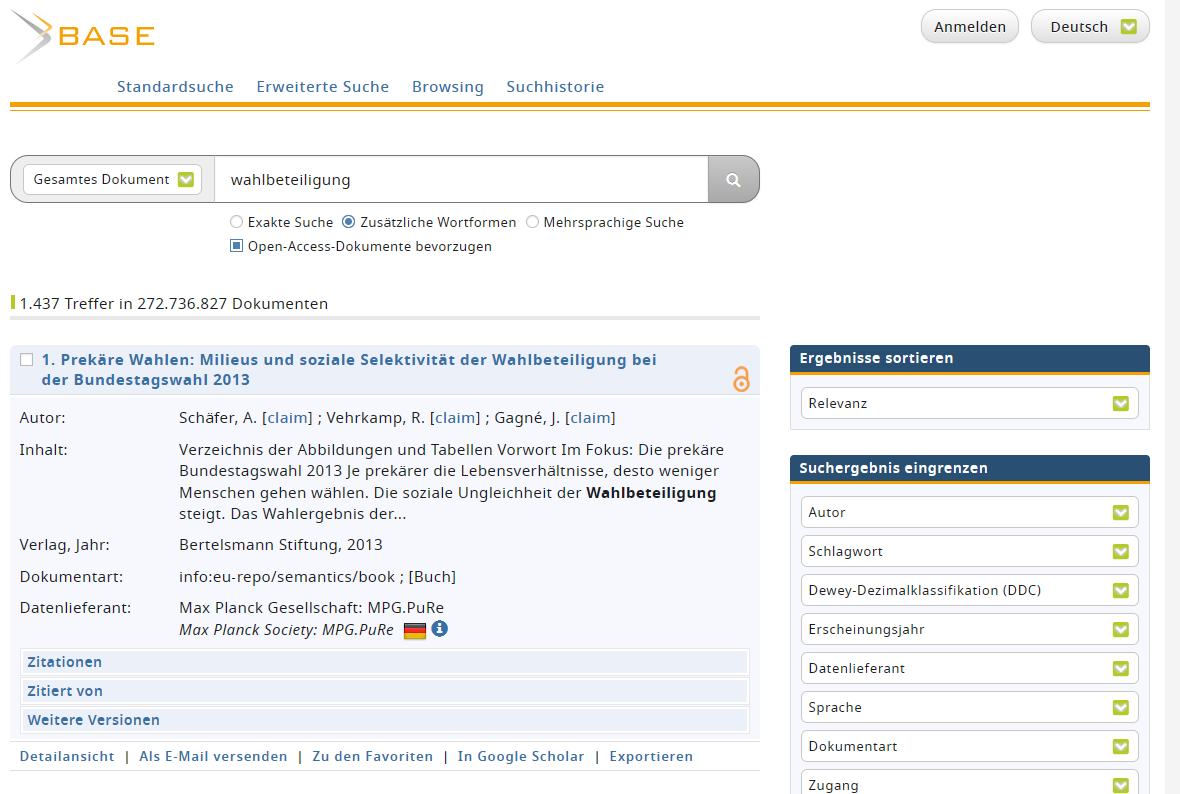
Task: Expand the Dokumentart filter
Action: tap(969, 747)
